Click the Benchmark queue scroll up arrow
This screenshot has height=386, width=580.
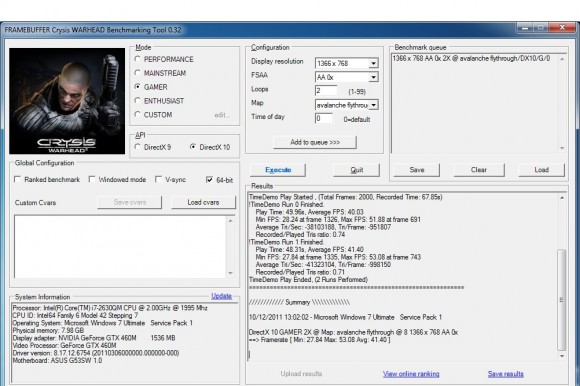point(562,59)
